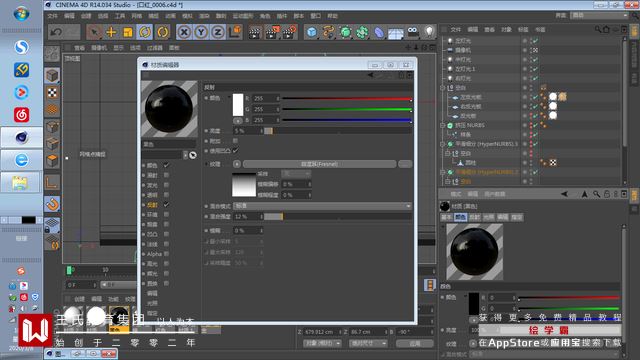Open the 混合模式 mix mode dropdown
The image size is (640, 360).
(322, 206)
